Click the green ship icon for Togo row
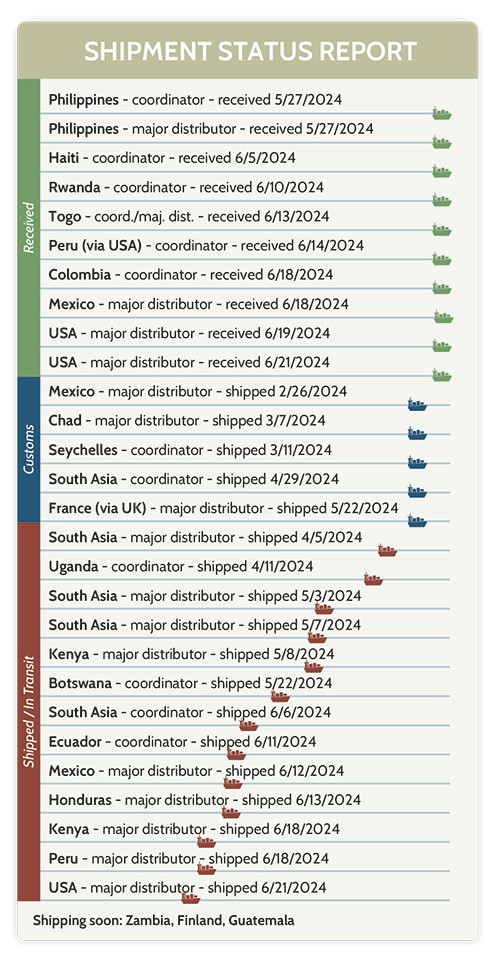The height and width of the screenshot is (963, 500). pos(442,229)
